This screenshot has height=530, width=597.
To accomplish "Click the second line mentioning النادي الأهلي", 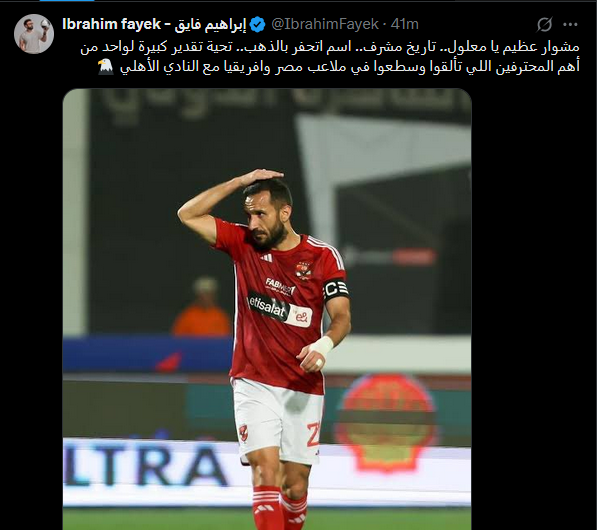I will point(350,67).
